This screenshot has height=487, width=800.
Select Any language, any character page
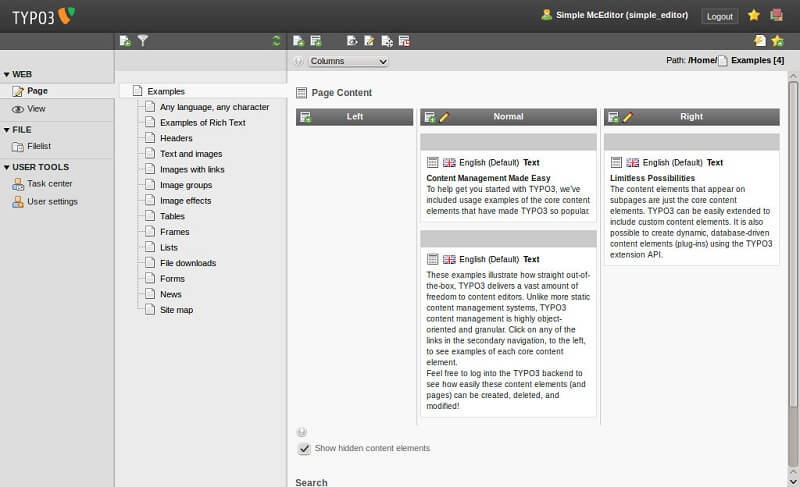coord(214,107)
